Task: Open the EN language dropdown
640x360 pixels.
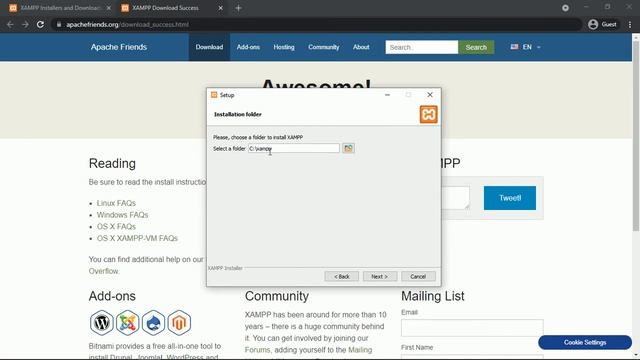Action: [x=526, y=47]
